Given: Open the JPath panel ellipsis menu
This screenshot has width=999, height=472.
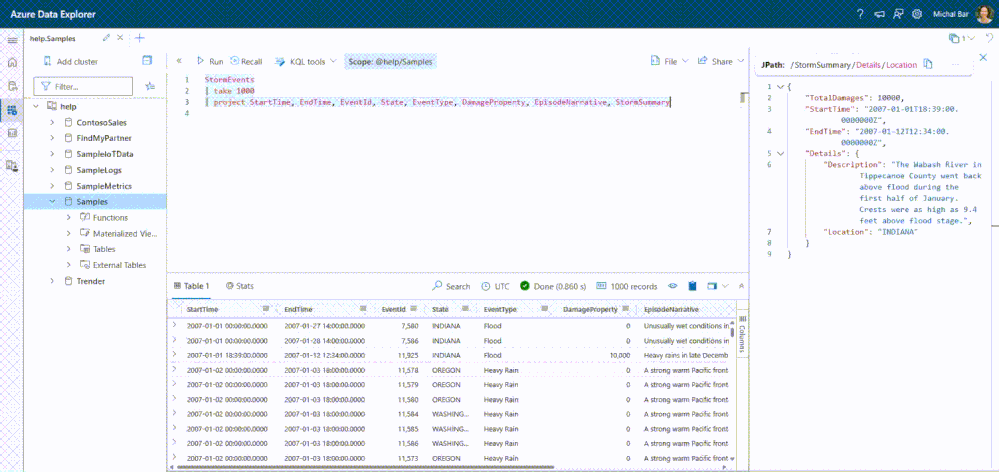Looking at the screenshot, I should click(x=956, y=64).
